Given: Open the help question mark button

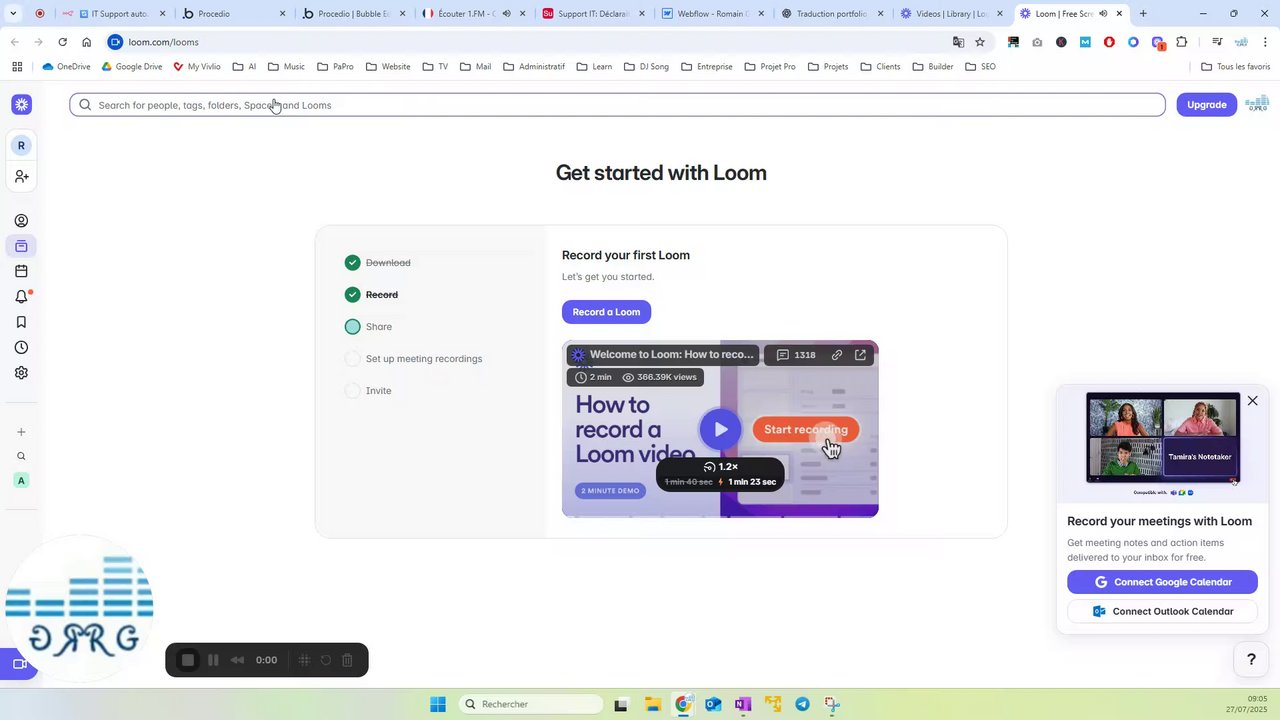Looking at the screenshot, I should point(1250,659).
